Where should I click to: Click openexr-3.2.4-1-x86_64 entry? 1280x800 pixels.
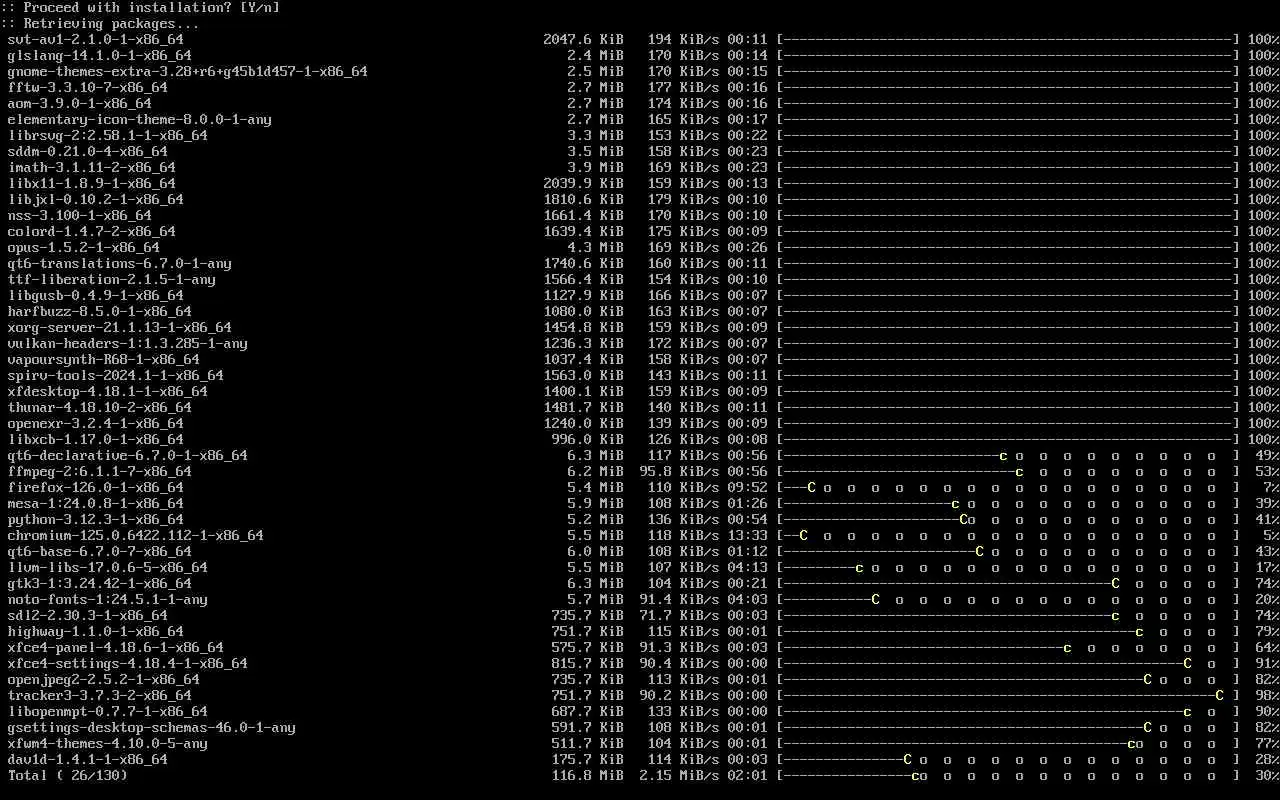tap(96, 424)
